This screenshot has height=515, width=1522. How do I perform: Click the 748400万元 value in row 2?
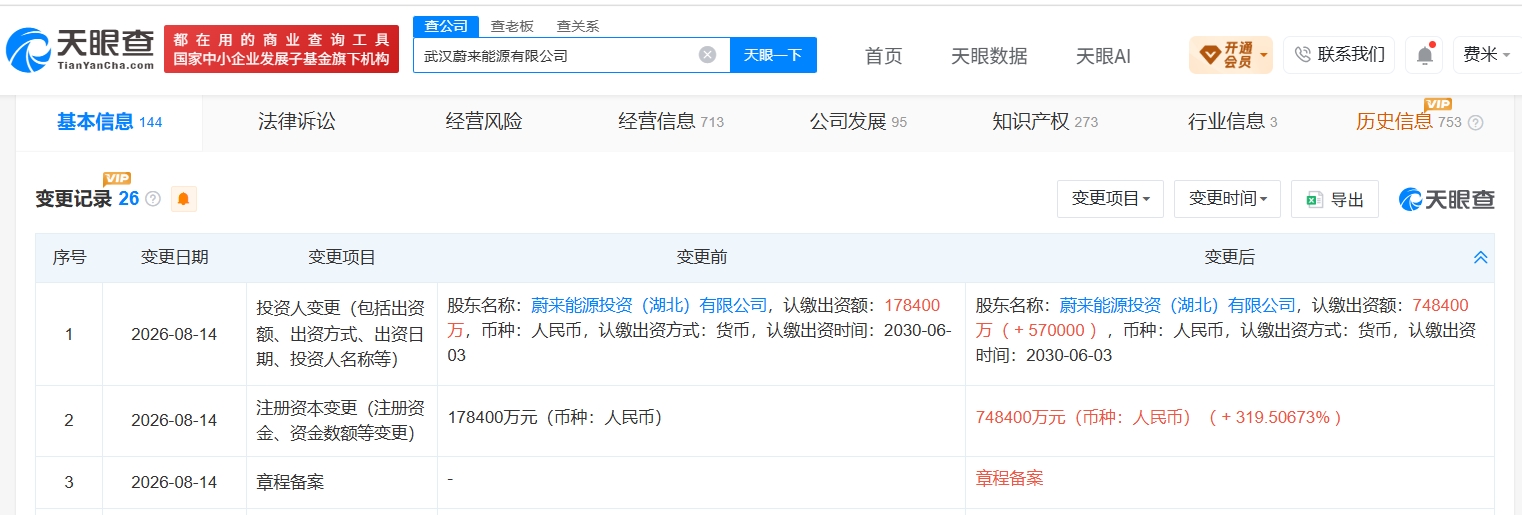coord(1084,417)
